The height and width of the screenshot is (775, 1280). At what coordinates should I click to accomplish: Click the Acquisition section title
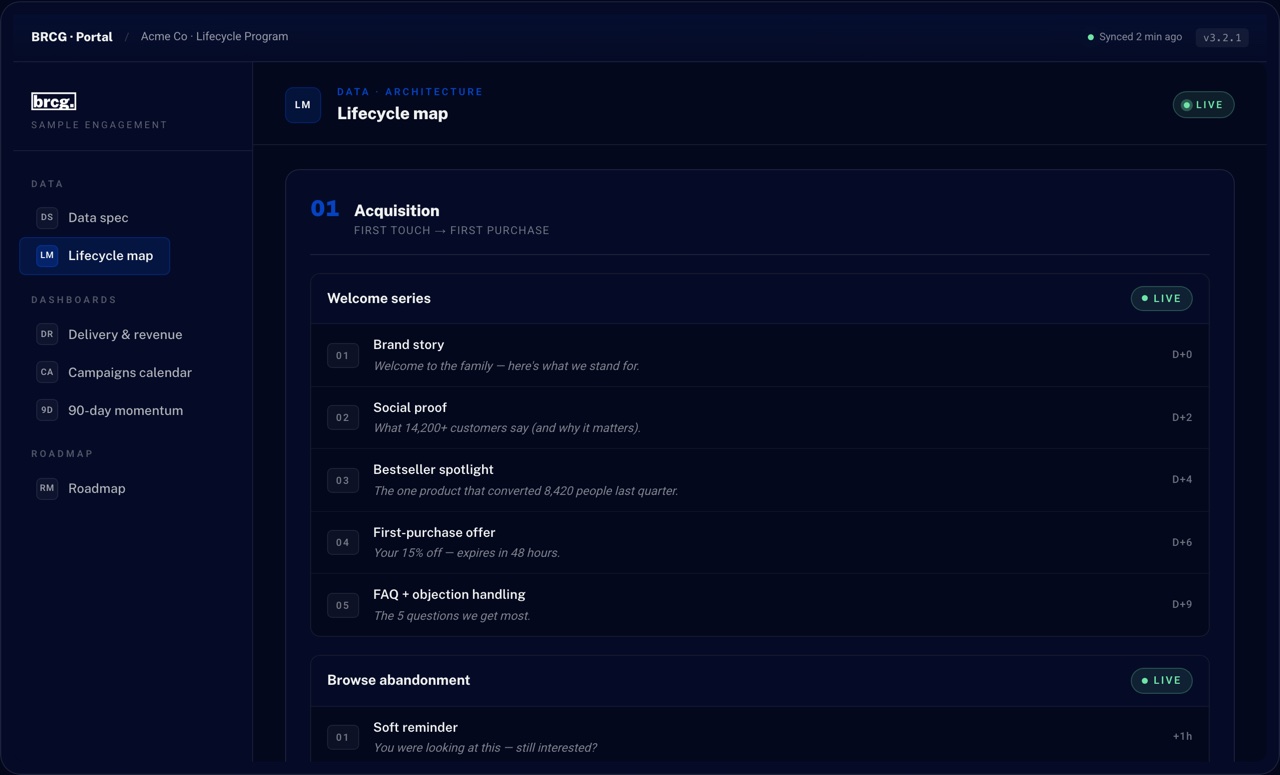tap(396, 210)
